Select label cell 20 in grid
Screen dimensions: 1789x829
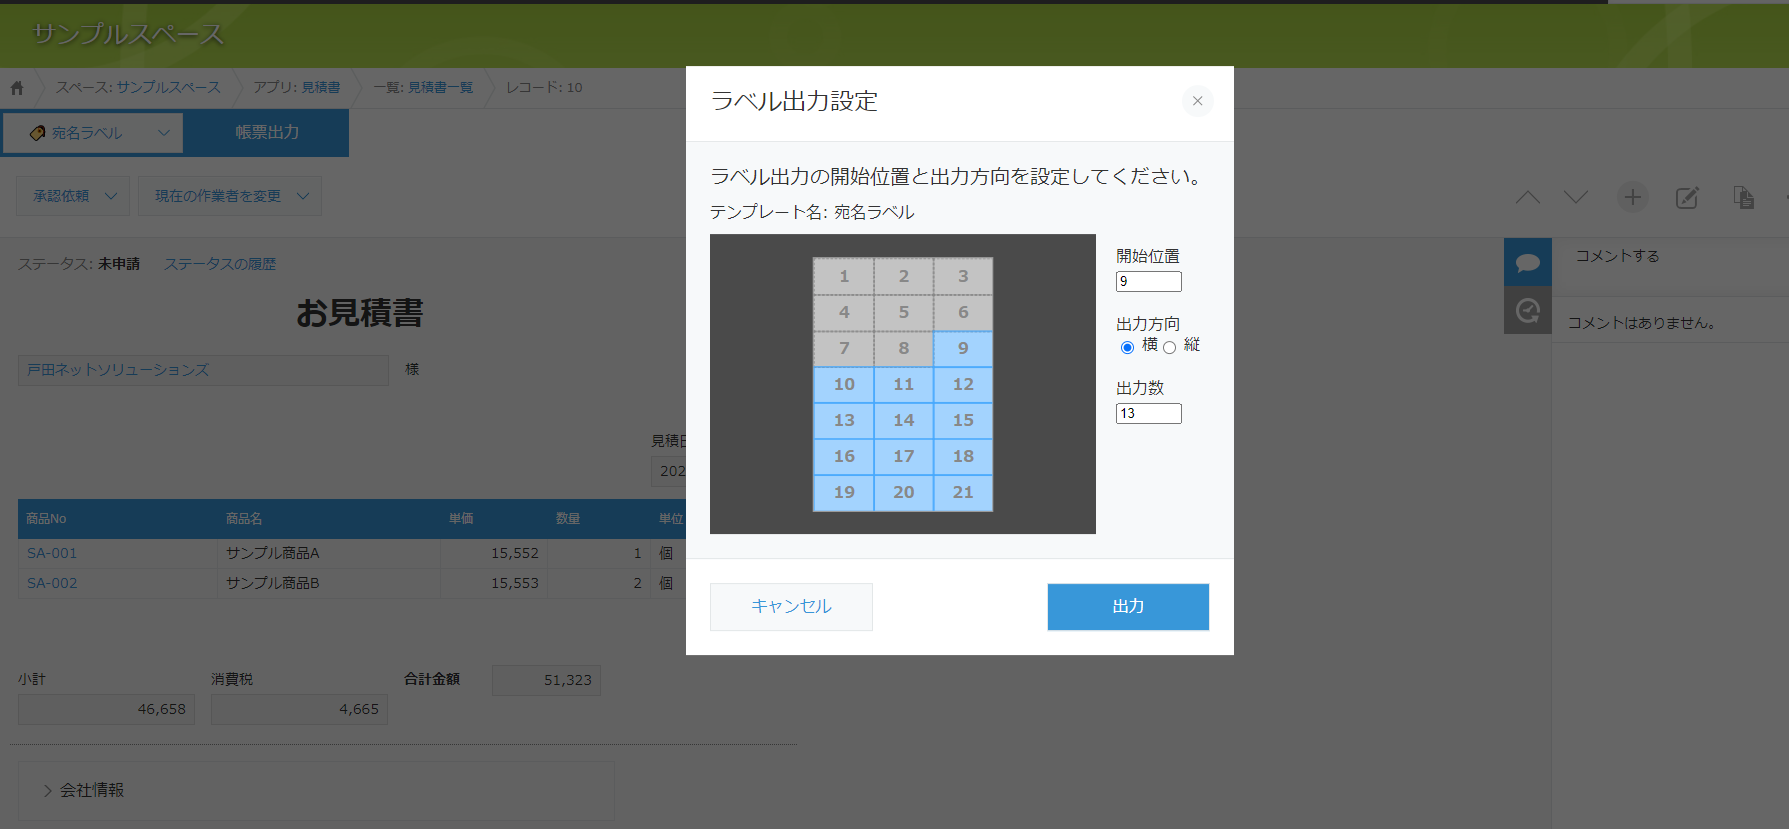pos(904,492)
